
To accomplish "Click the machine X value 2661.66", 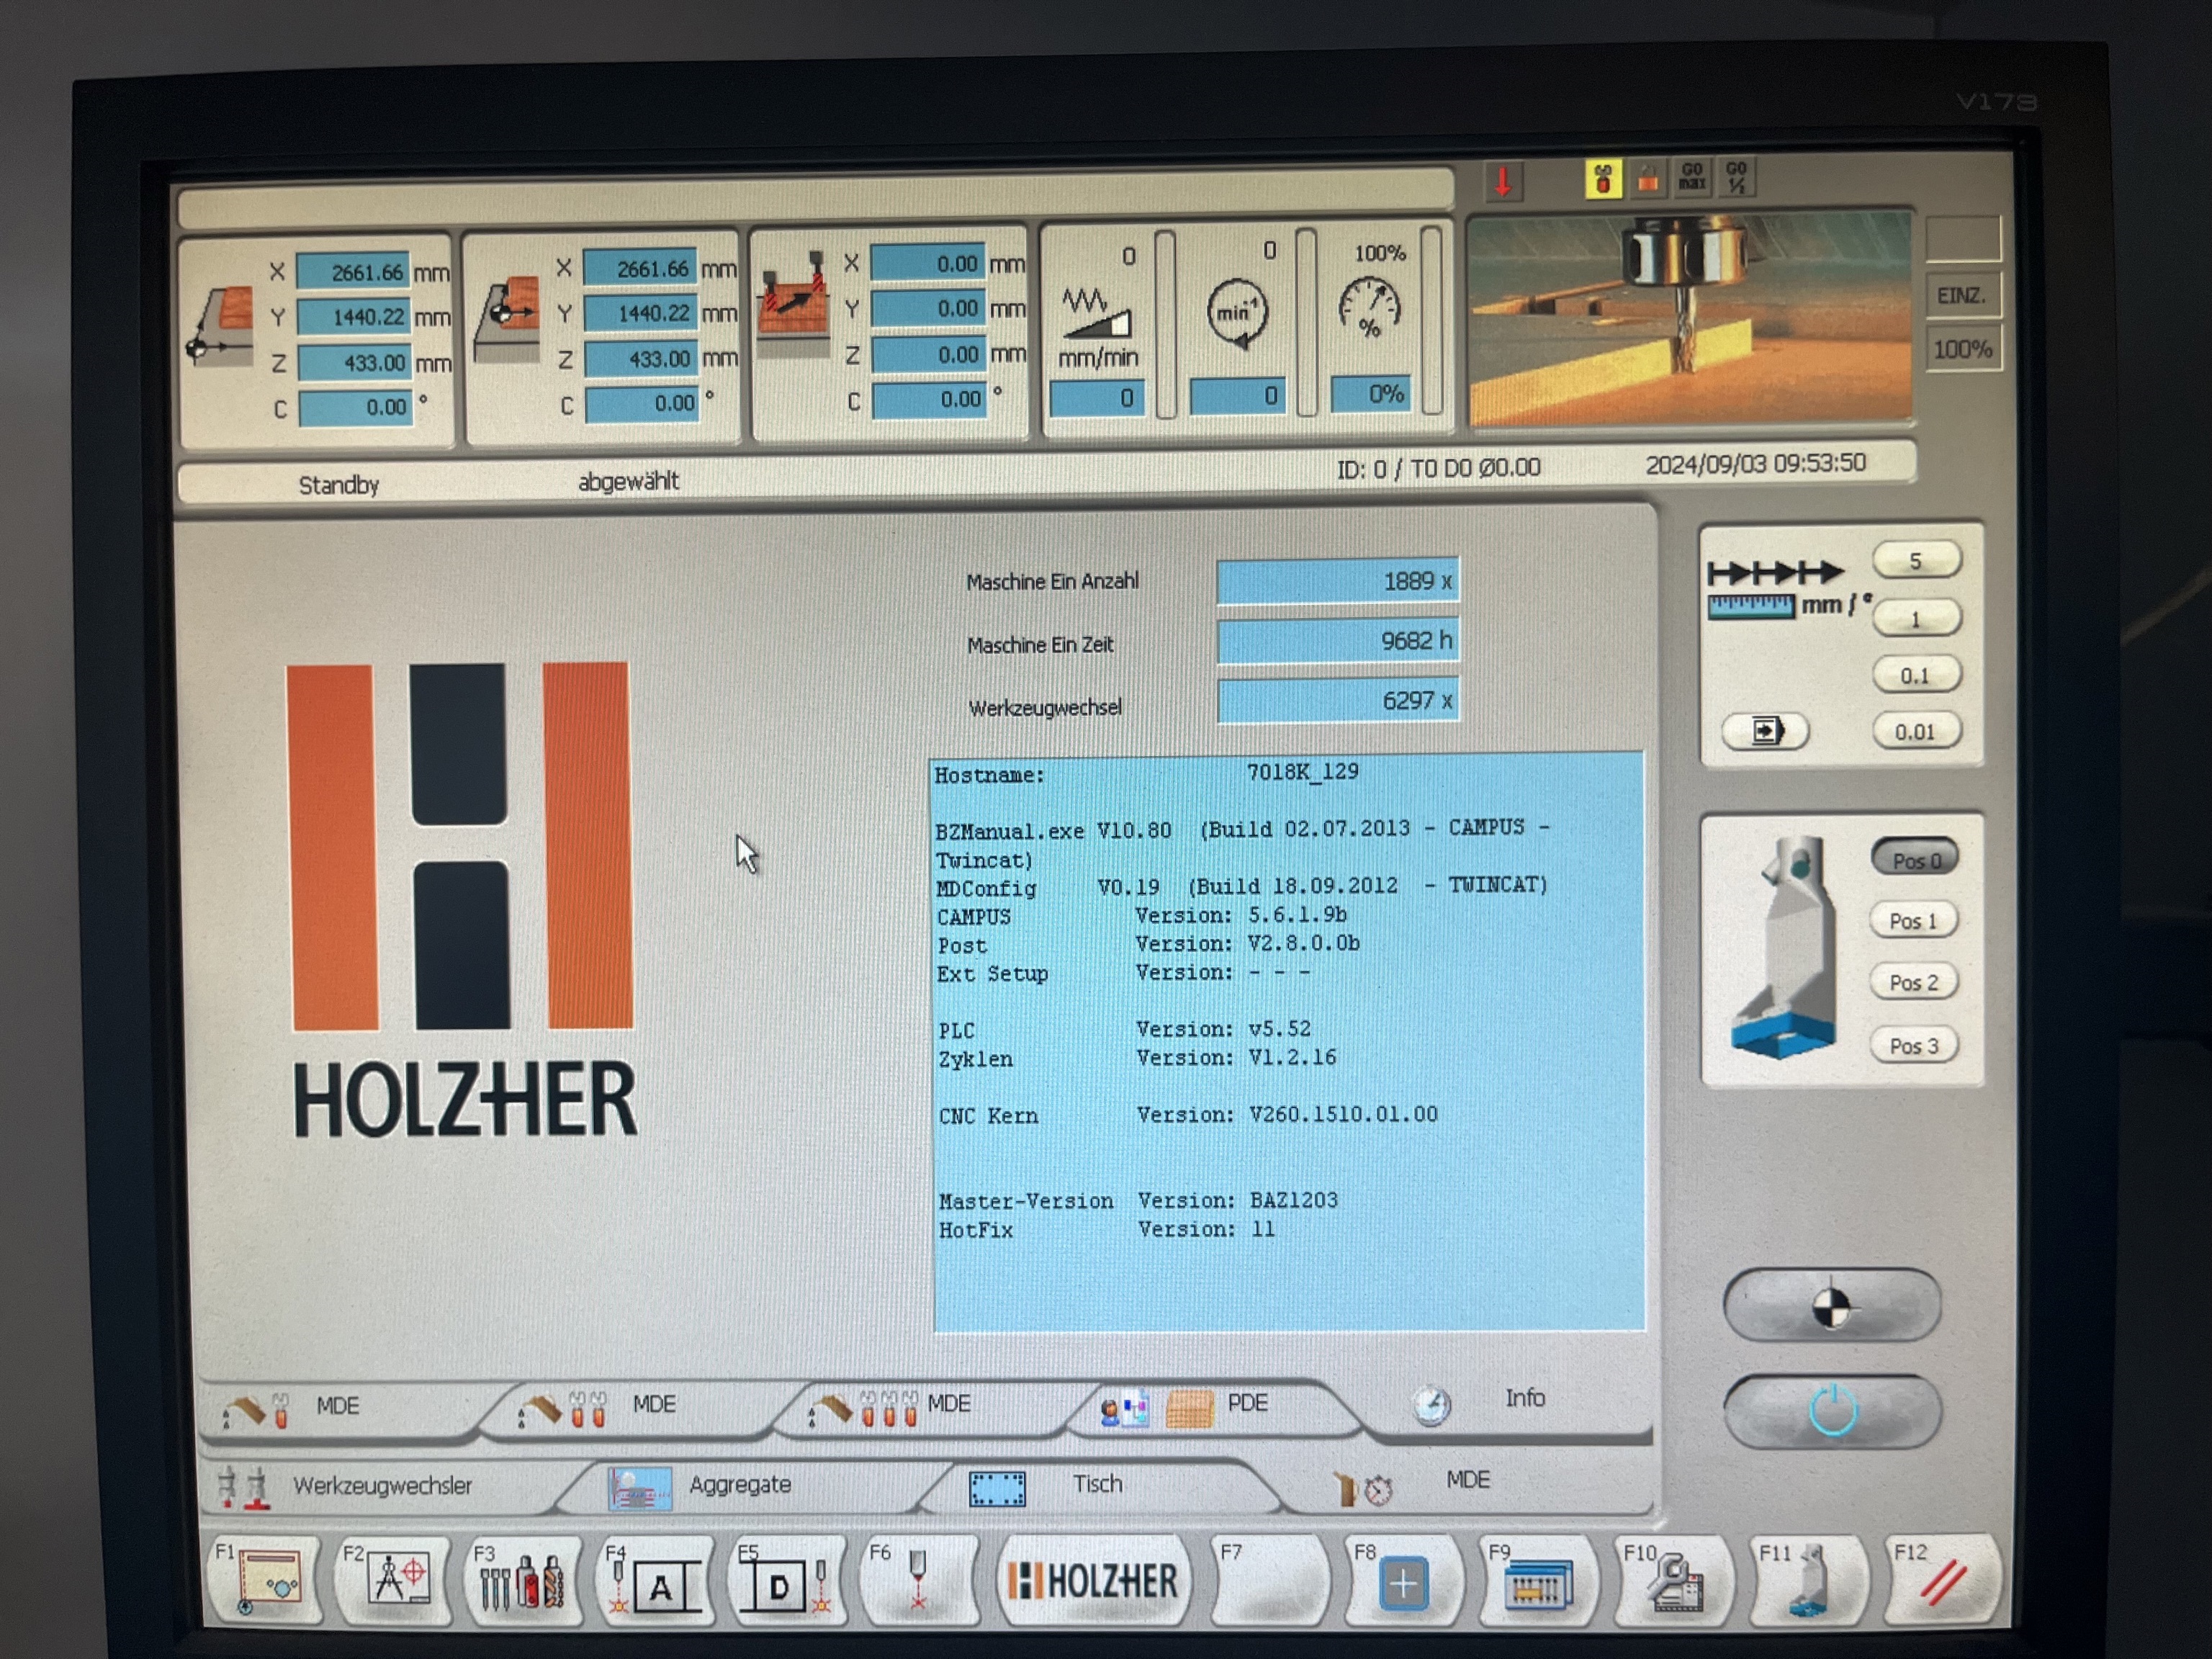I will tap(353, 272).
